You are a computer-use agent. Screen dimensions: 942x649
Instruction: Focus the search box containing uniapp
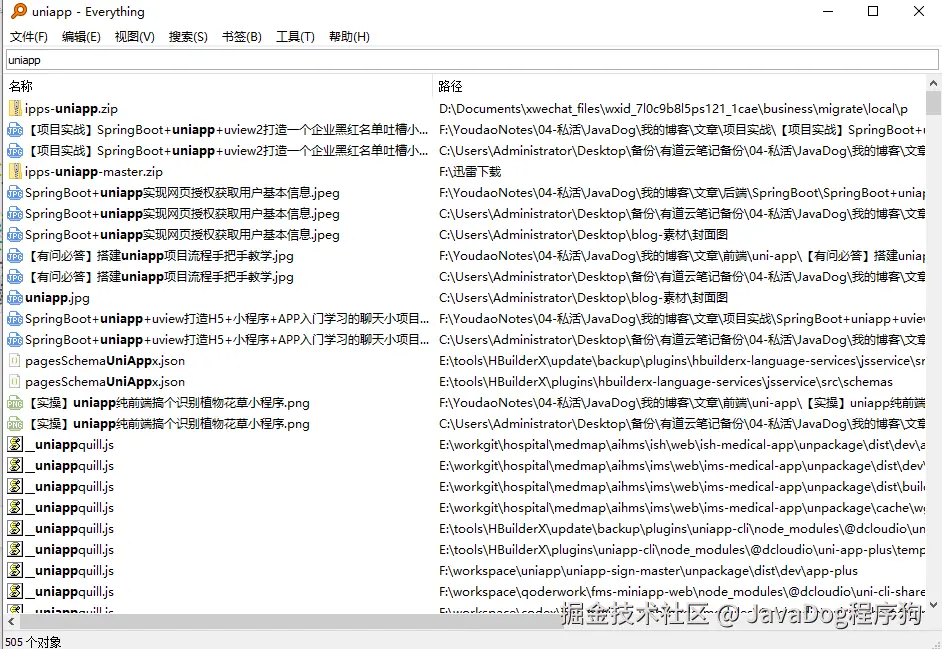click(472, 60)
